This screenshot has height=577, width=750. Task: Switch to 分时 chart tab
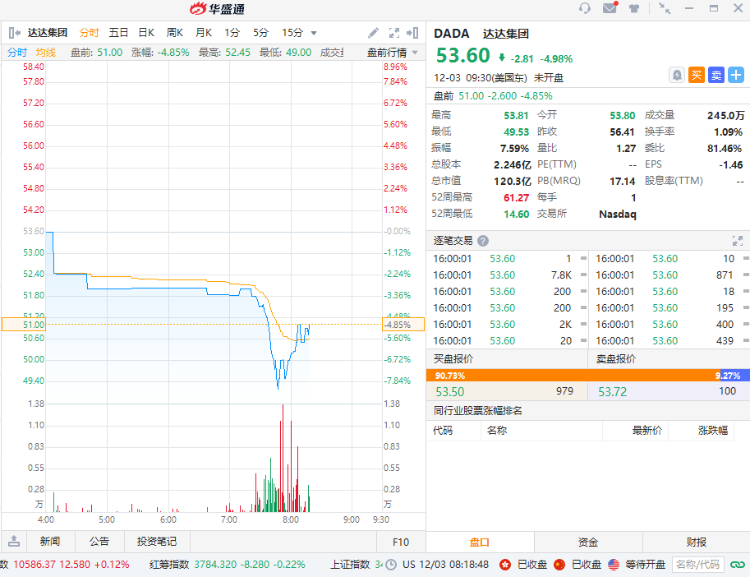click(89, 33)
